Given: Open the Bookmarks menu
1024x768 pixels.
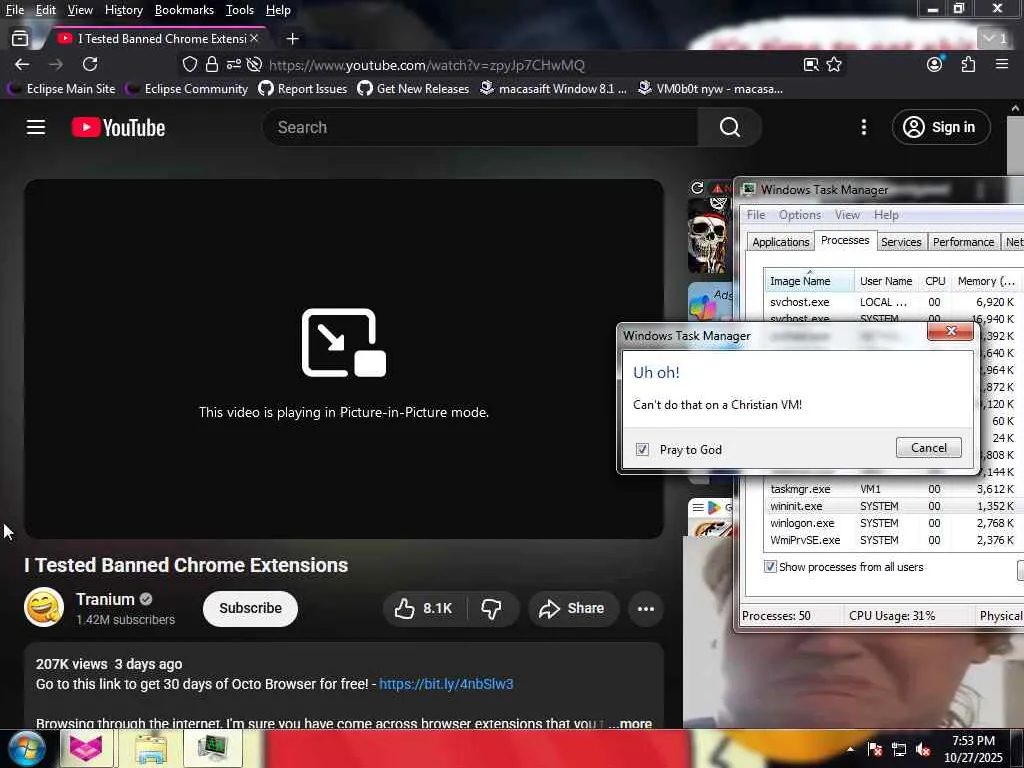Looking at the screenshot, I should 184,10.
